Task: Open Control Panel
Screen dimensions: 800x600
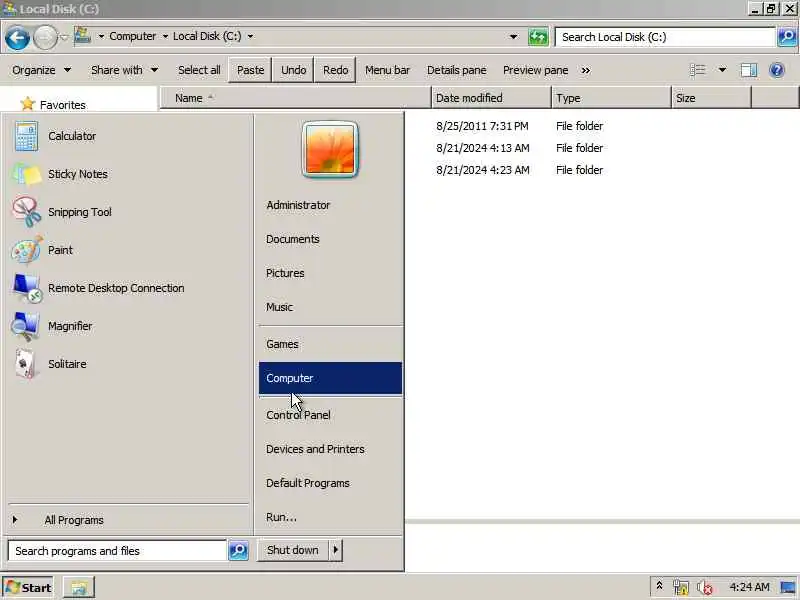Action: (330, 415)
